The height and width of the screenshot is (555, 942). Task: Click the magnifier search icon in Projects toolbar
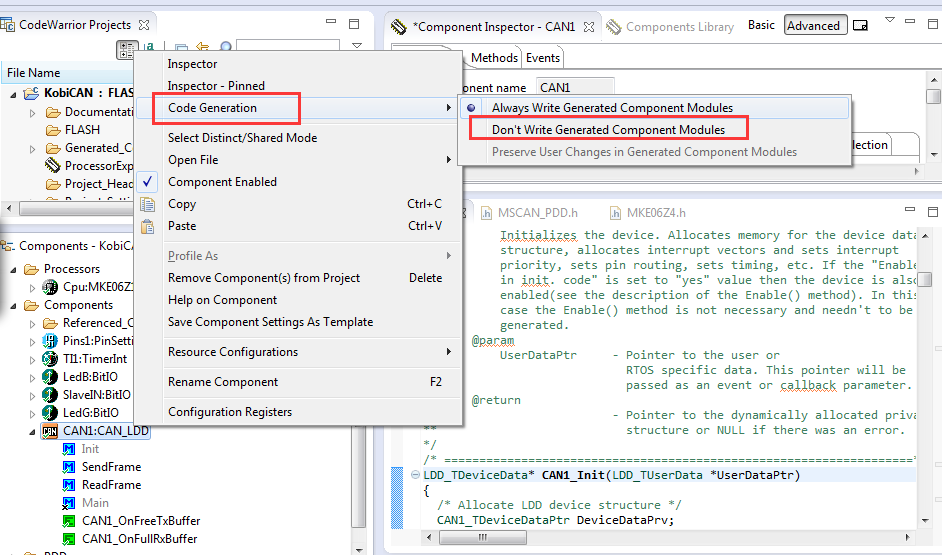(226, 47)
